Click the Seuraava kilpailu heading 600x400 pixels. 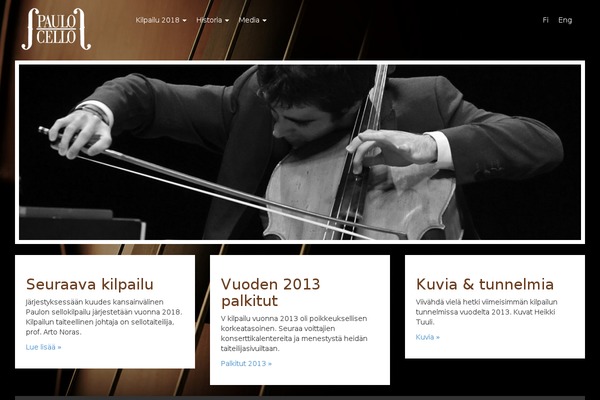pyautogui.click(x=90, y=284)
